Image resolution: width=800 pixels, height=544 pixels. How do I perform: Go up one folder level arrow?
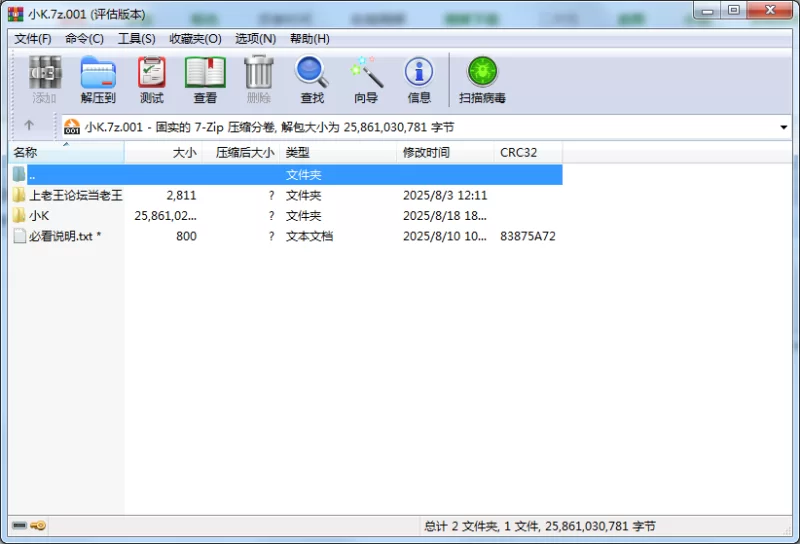click(29, 126)
